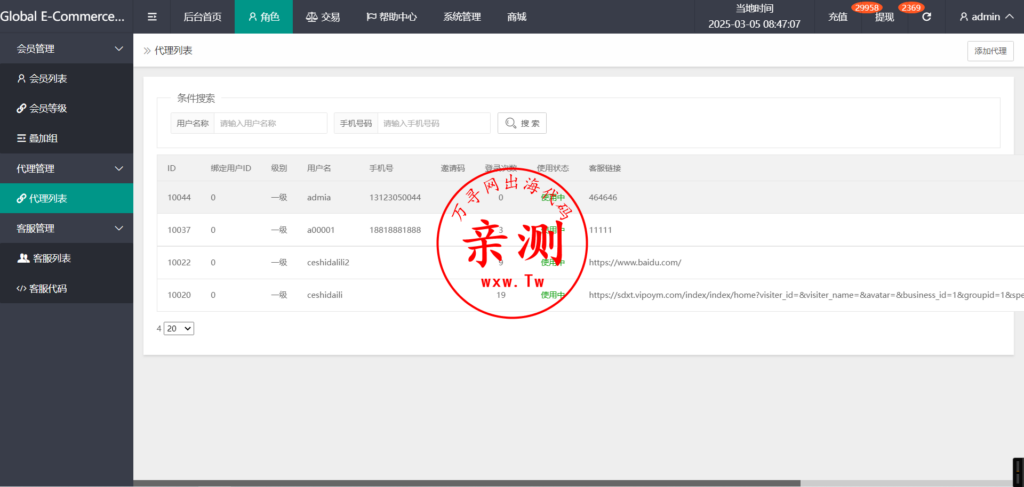Open the page size dropdown showing 20
Screen dimensions: 1024x487
(x=179, y=329)
